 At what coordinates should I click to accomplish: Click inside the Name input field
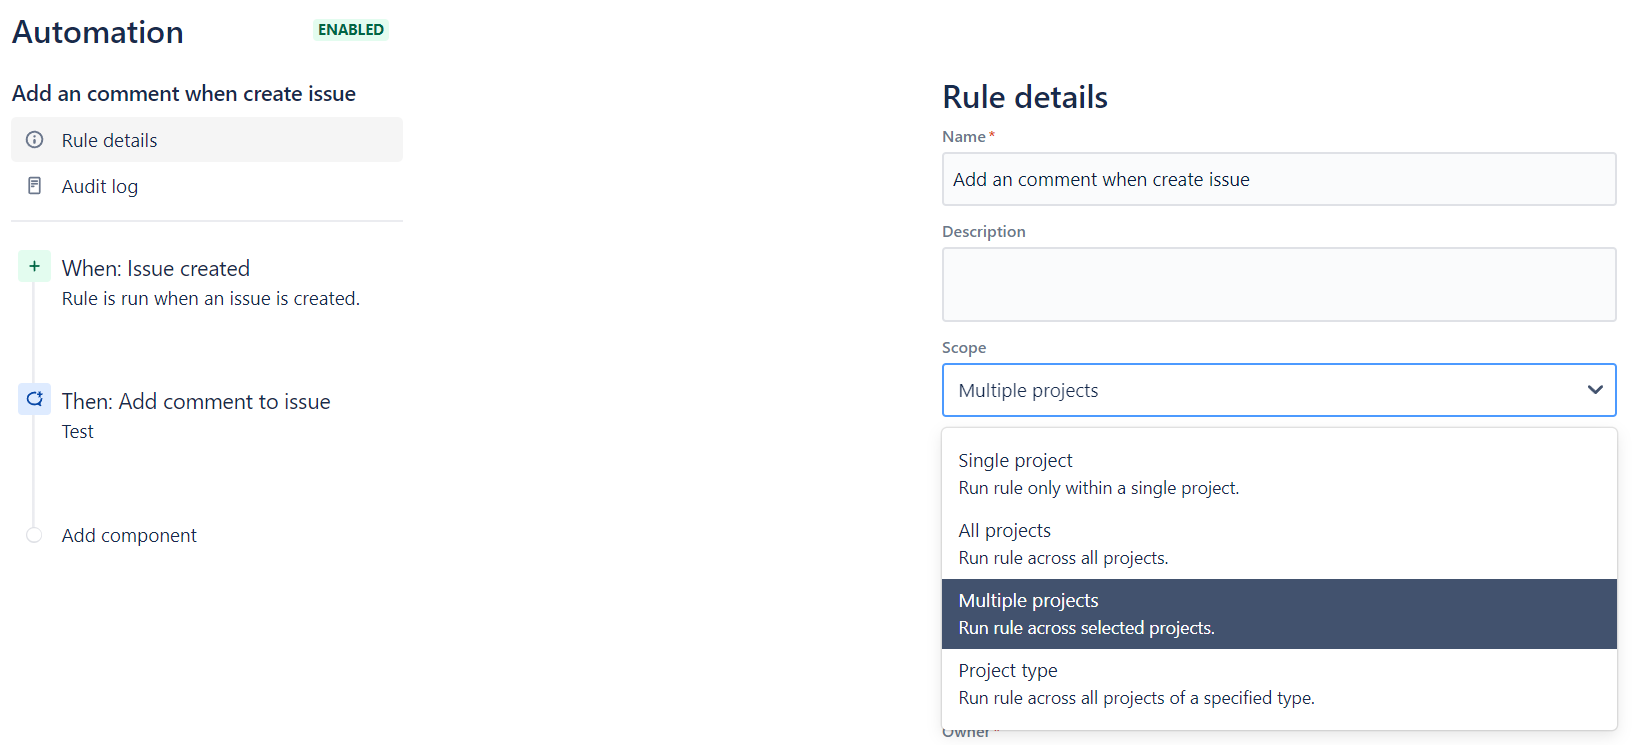[1279, 179]
